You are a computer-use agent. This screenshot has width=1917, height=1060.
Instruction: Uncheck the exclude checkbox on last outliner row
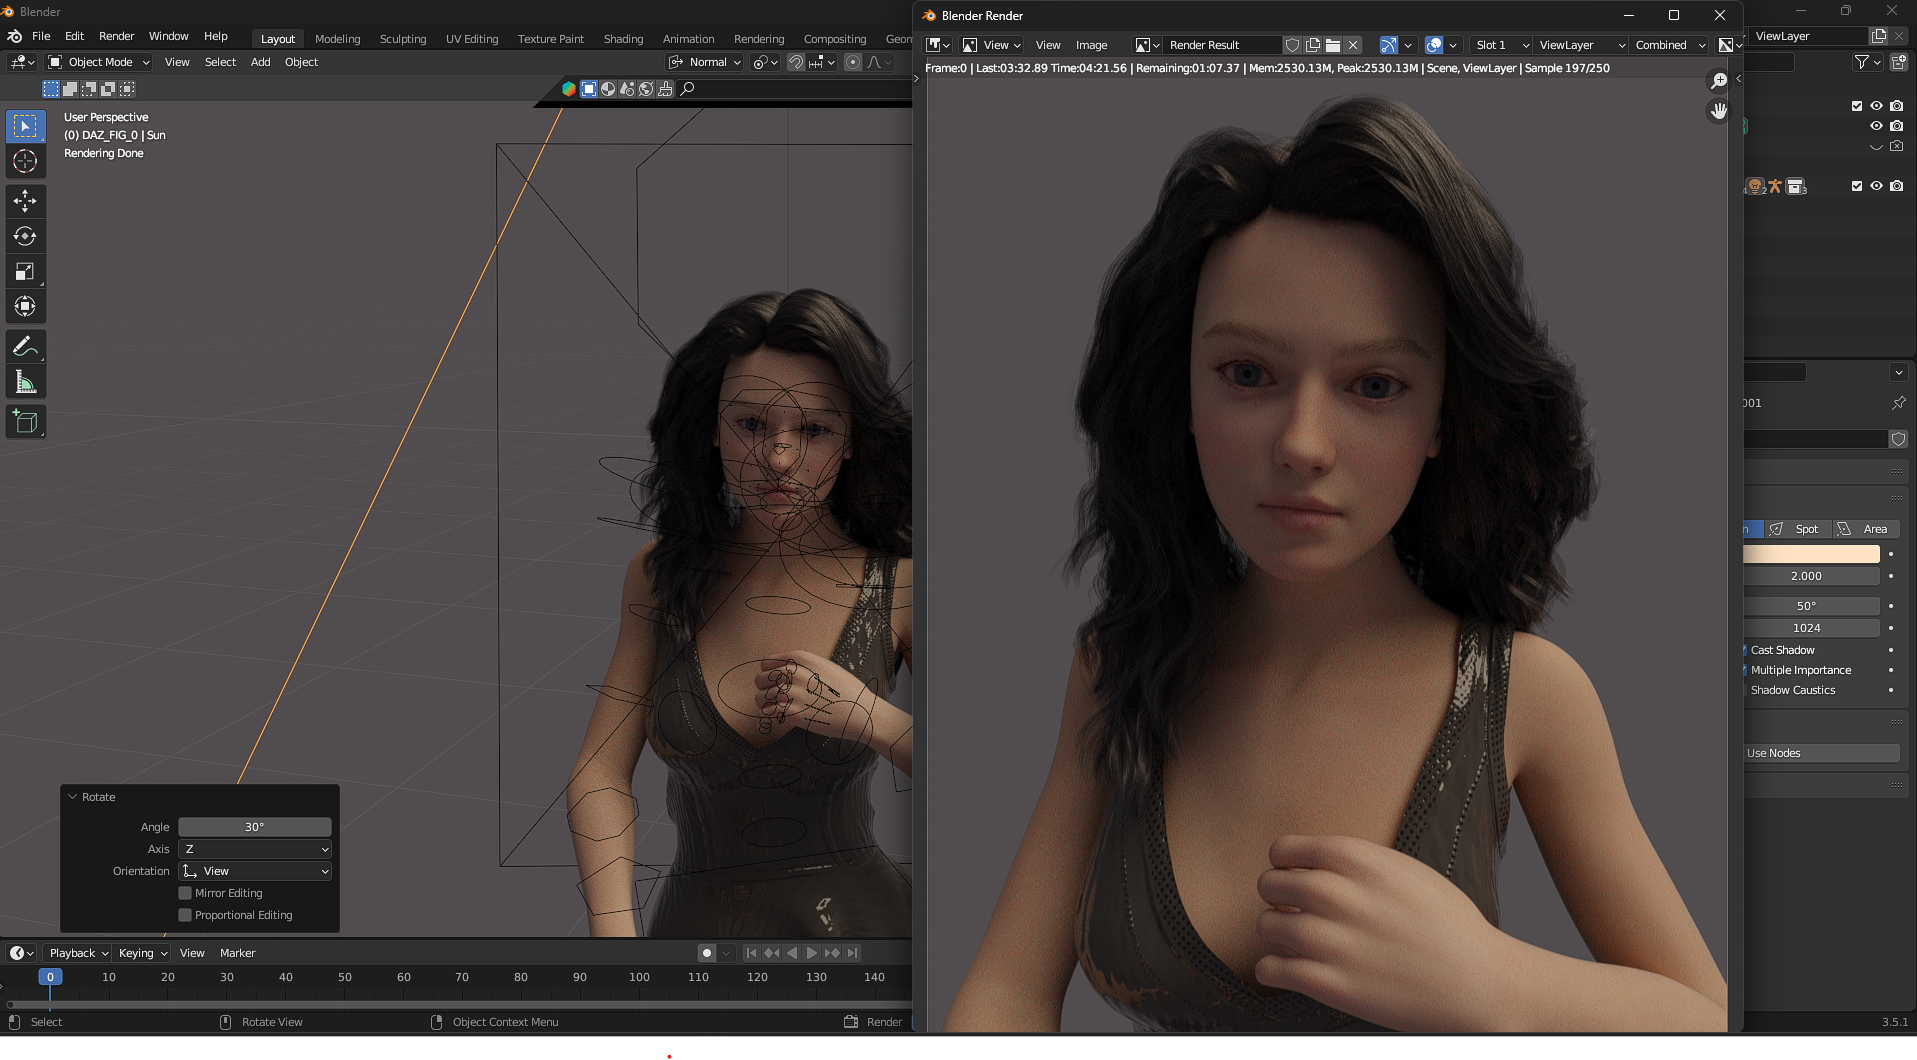click(1857, 186)
